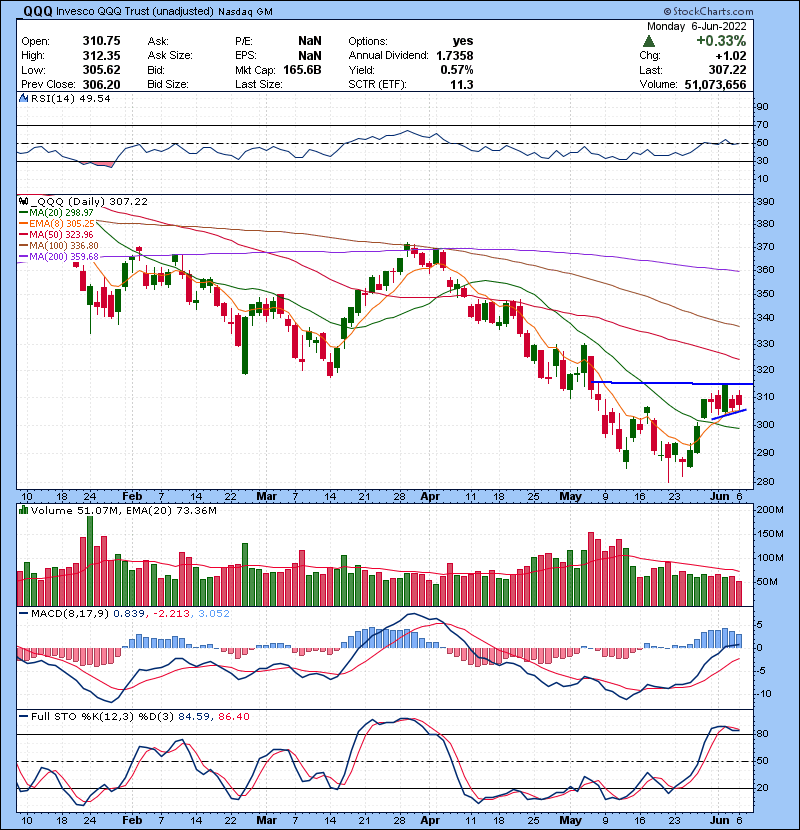This screenshot has height=830, width=800.
Task: Click the Mar label on price chart axis
Action: (x=266, y=497)
